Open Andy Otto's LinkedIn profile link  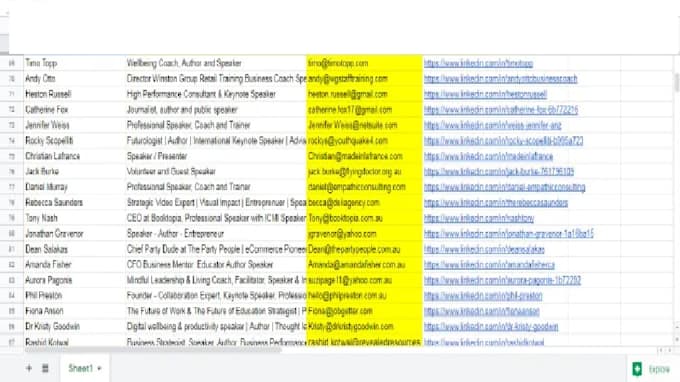pos(500,79)
